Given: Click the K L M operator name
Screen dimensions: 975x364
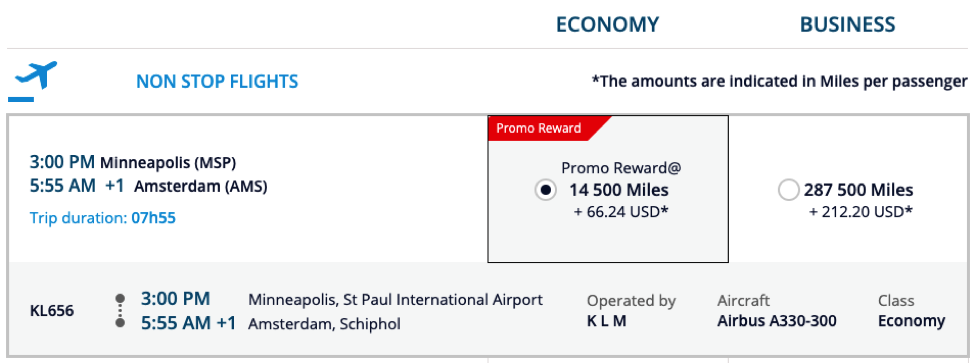Looking at the screenshot, I should 606,321.
